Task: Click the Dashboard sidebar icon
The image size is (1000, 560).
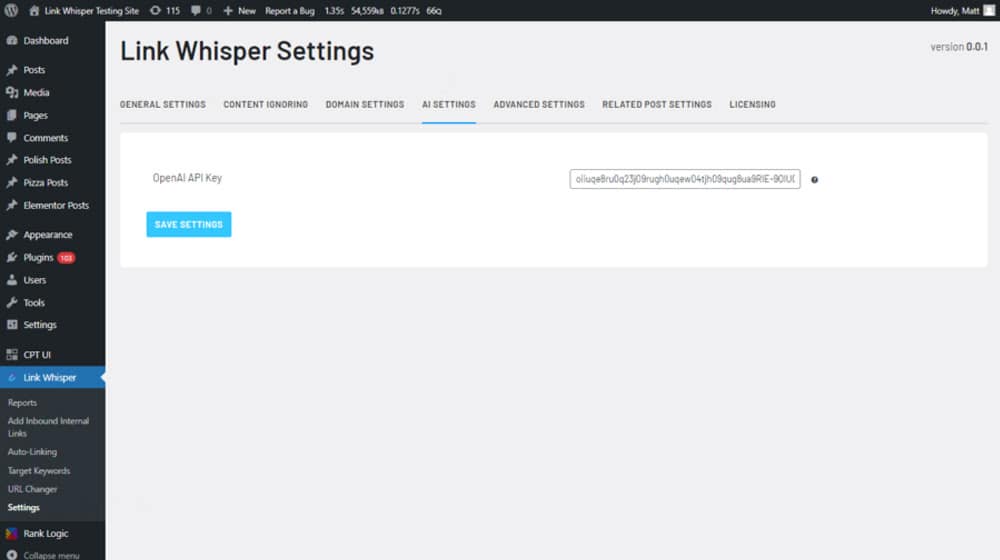Action: 11,40
